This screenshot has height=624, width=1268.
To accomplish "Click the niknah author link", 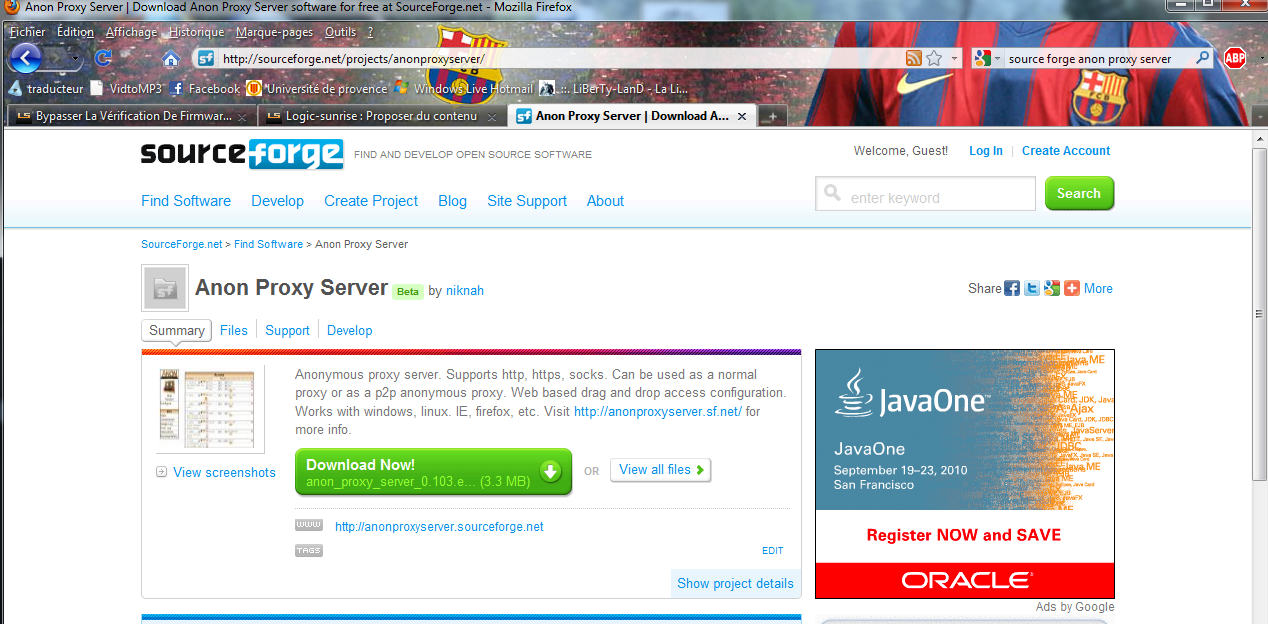I will coord(465,291).
